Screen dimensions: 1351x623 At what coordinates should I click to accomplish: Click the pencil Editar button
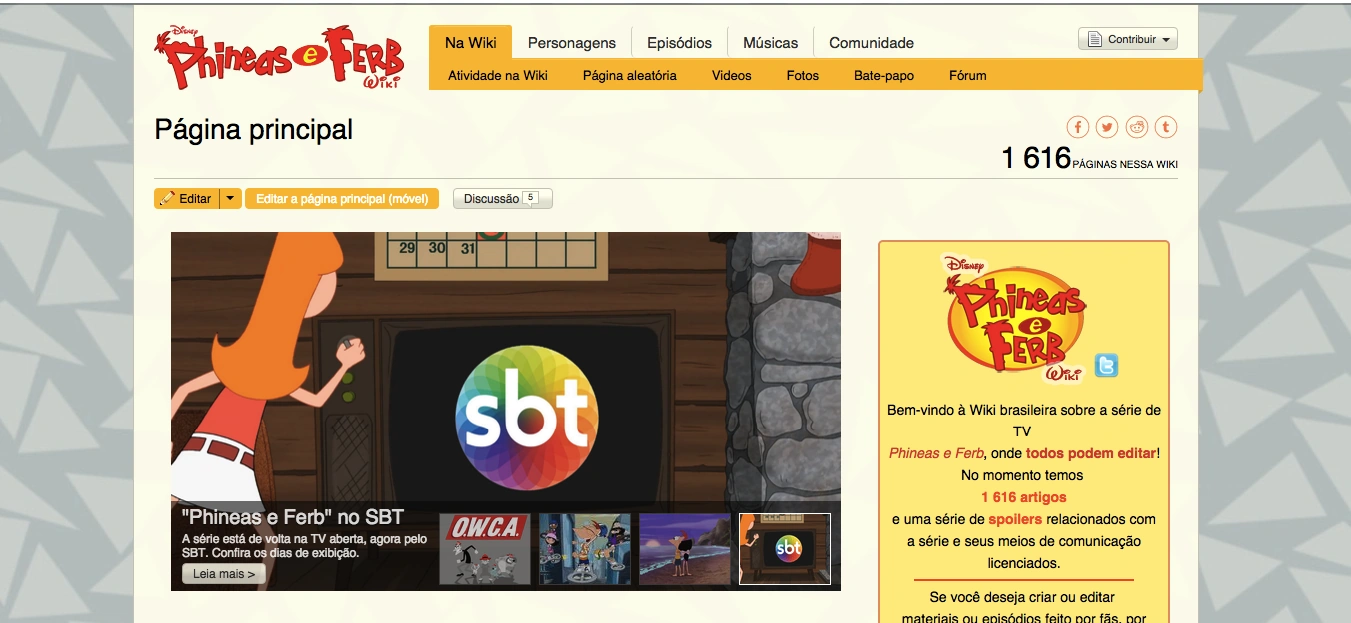tap(186, 199)
